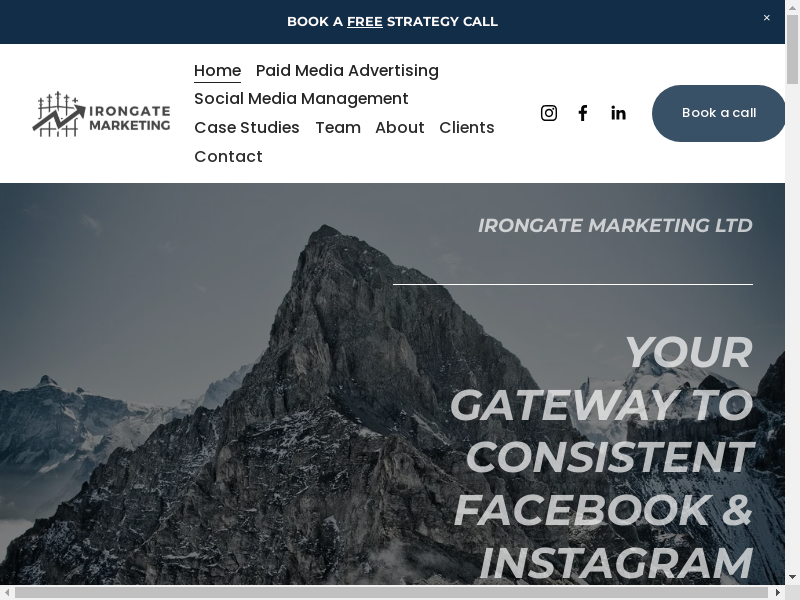Open Social Media Management page
The width and height of the screenshot is (800, 600).
301,98
